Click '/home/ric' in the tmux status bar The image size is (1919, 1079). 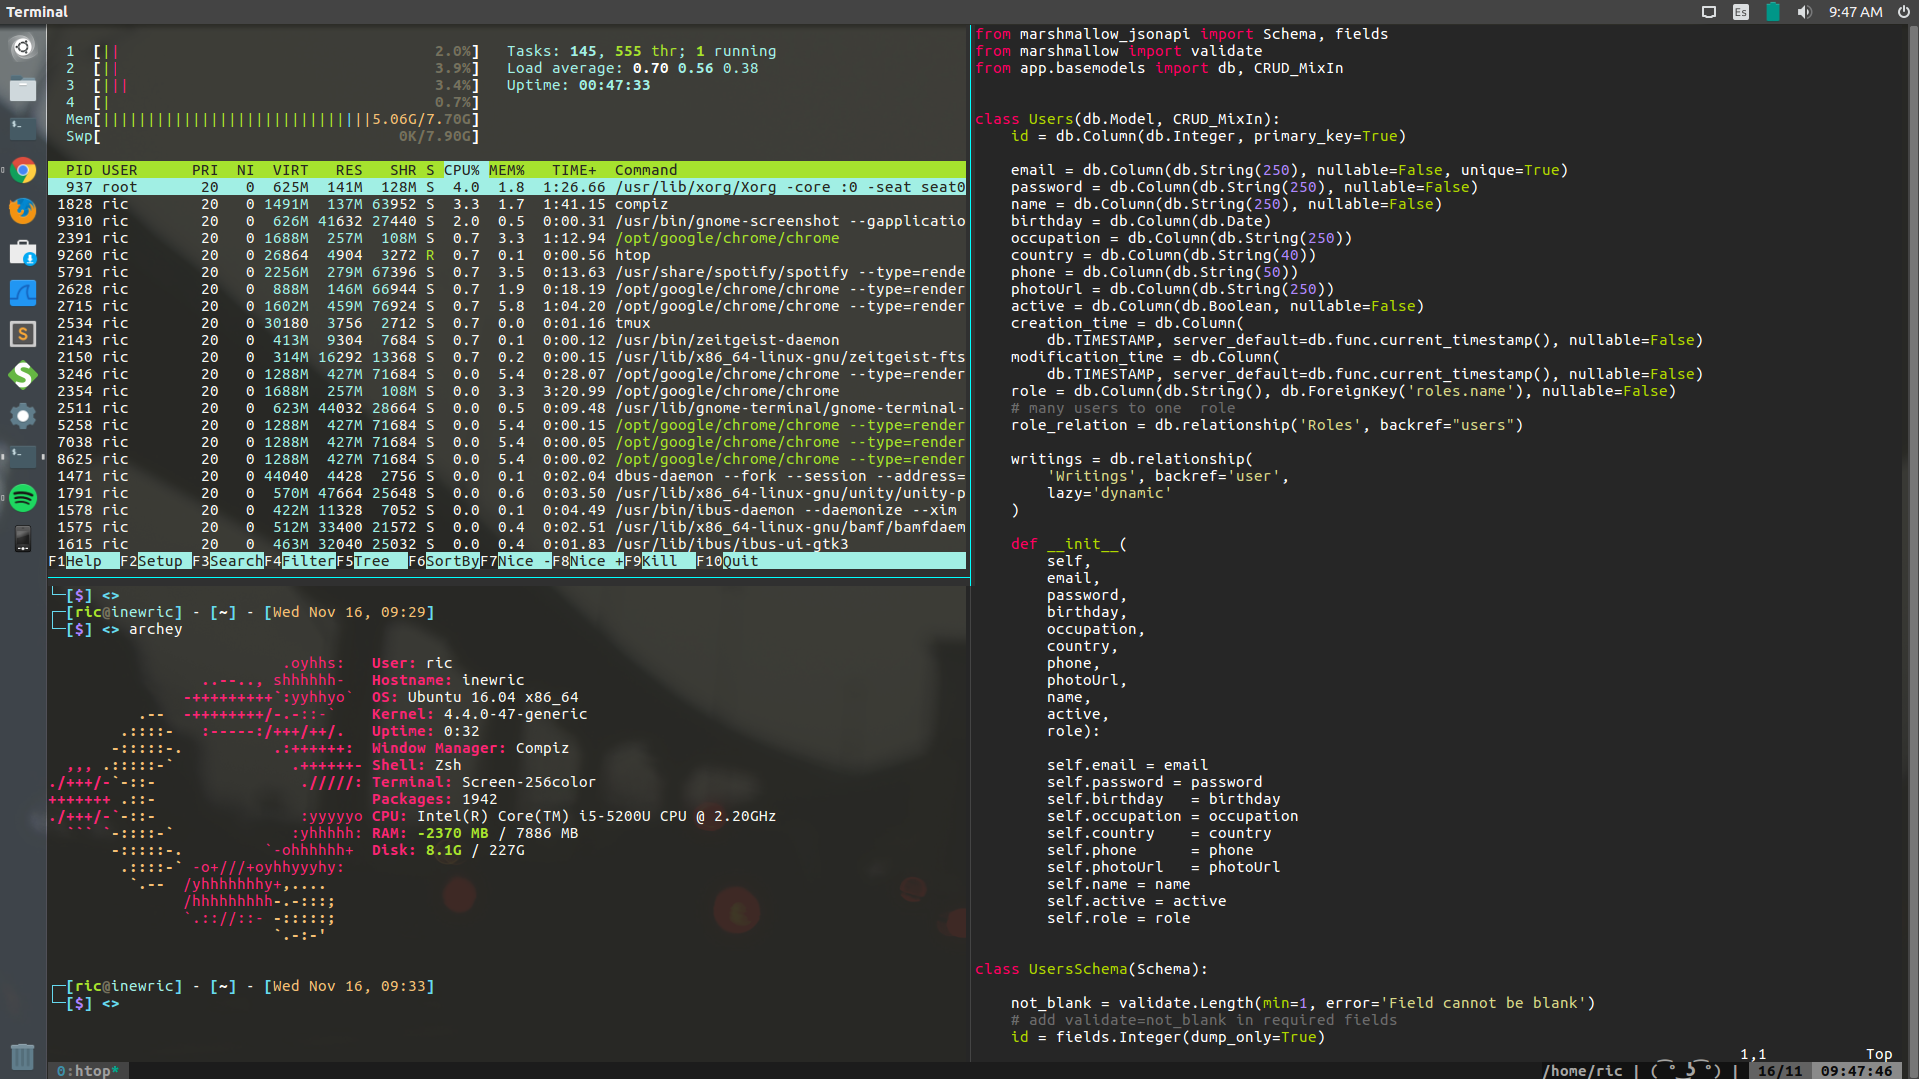coord(1582,1071)
